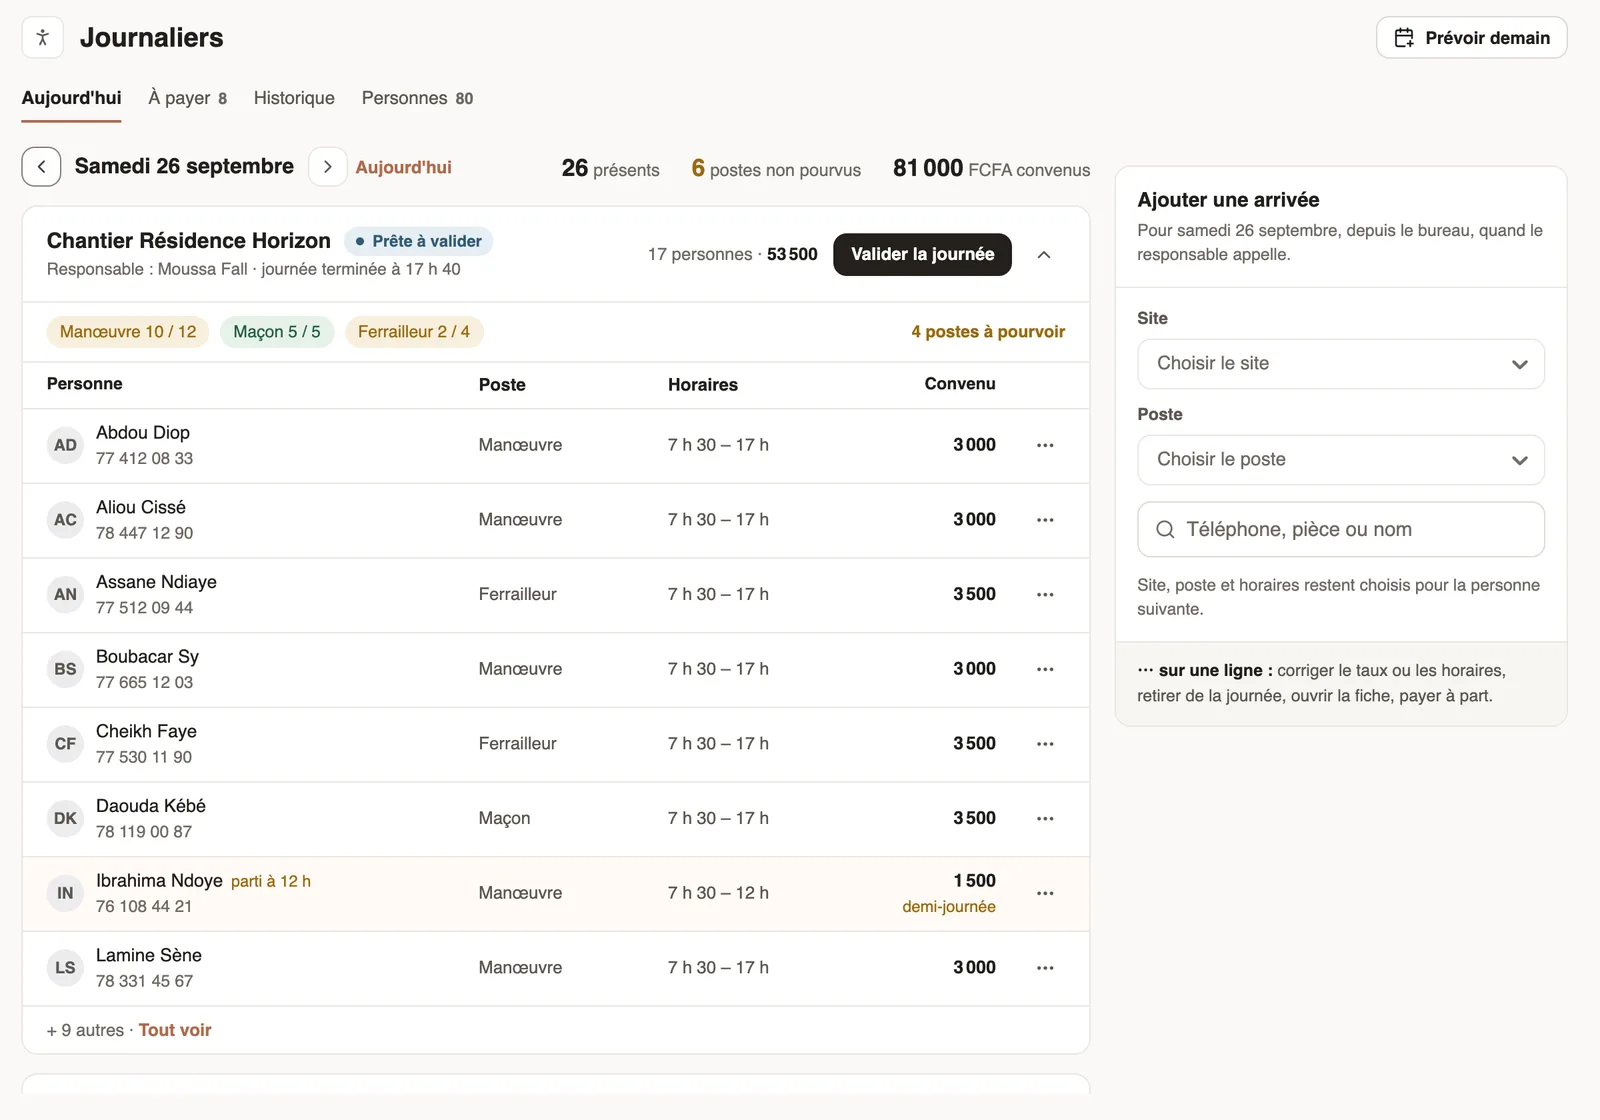
Task: Open row options for Aliou Cissé
Action: [x=1045, y=520]
